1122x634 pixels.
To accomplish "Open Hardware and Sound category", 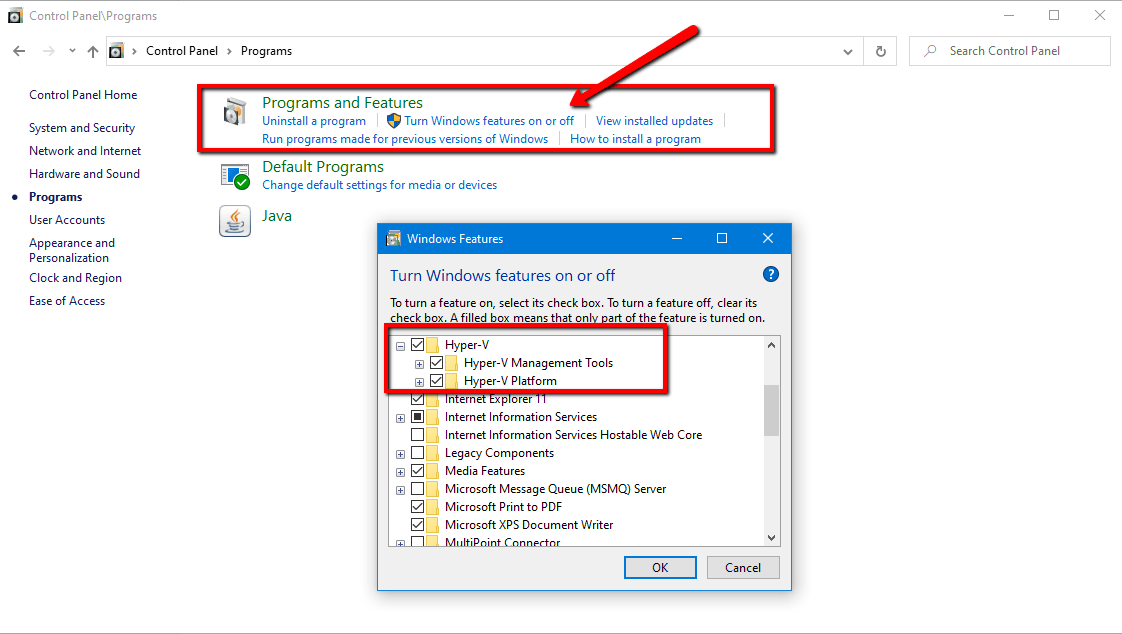I will click(x=84, y=174).
